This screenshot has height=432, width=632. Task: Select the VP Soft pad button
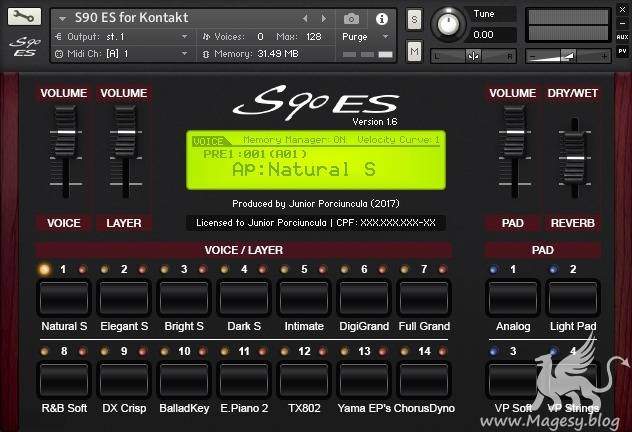point(513,380)
